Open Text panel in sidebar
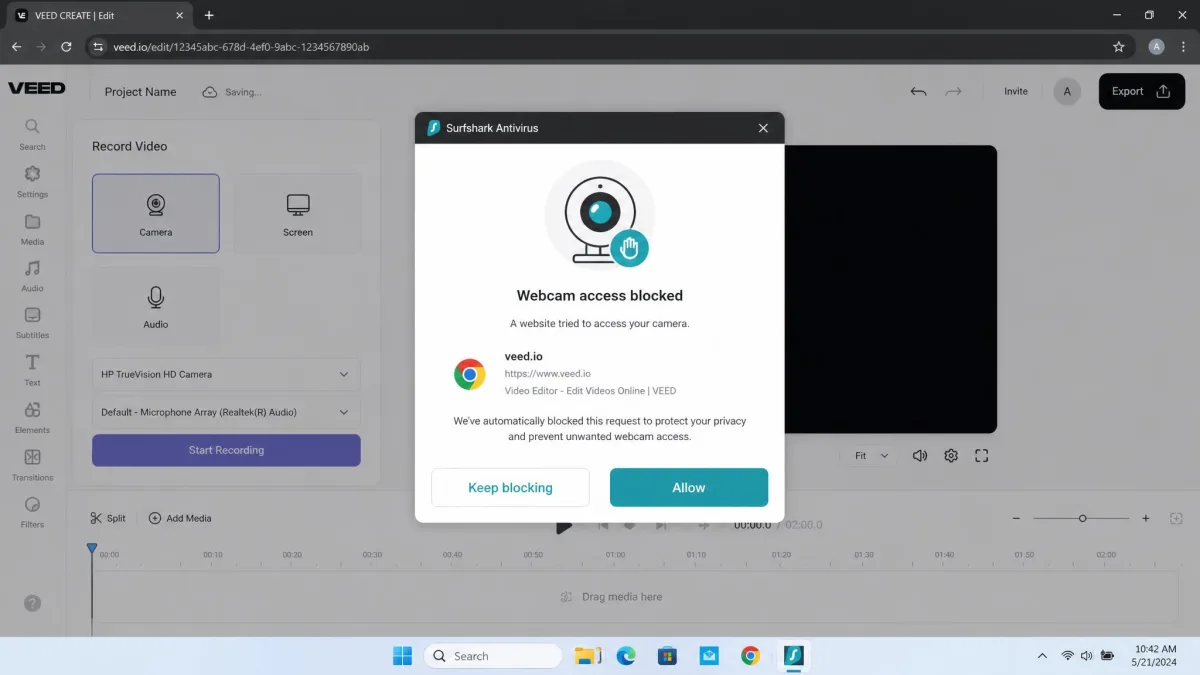Viewport: 1200px width, 675px height. 32,369
